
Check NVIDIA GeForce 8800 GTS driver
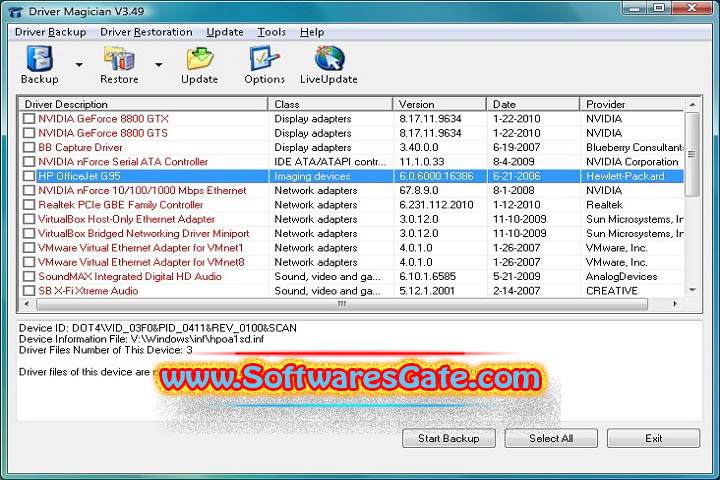pos(29,133)
